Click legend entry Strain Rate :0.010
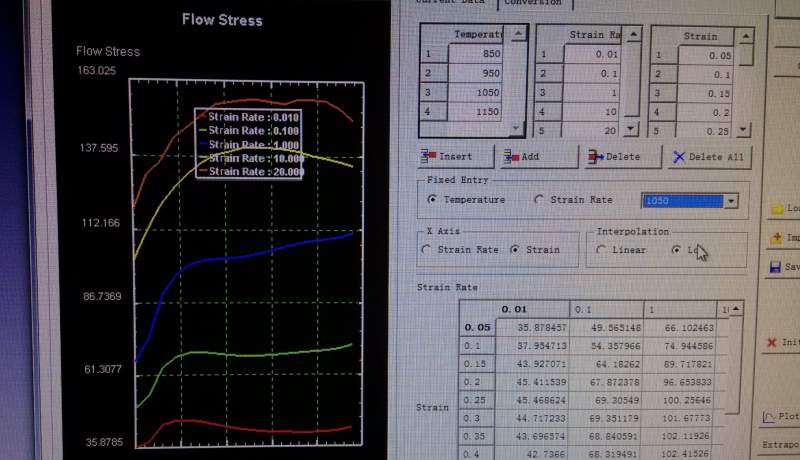Viewport: 800px width, 460px height. click(249, 117)
